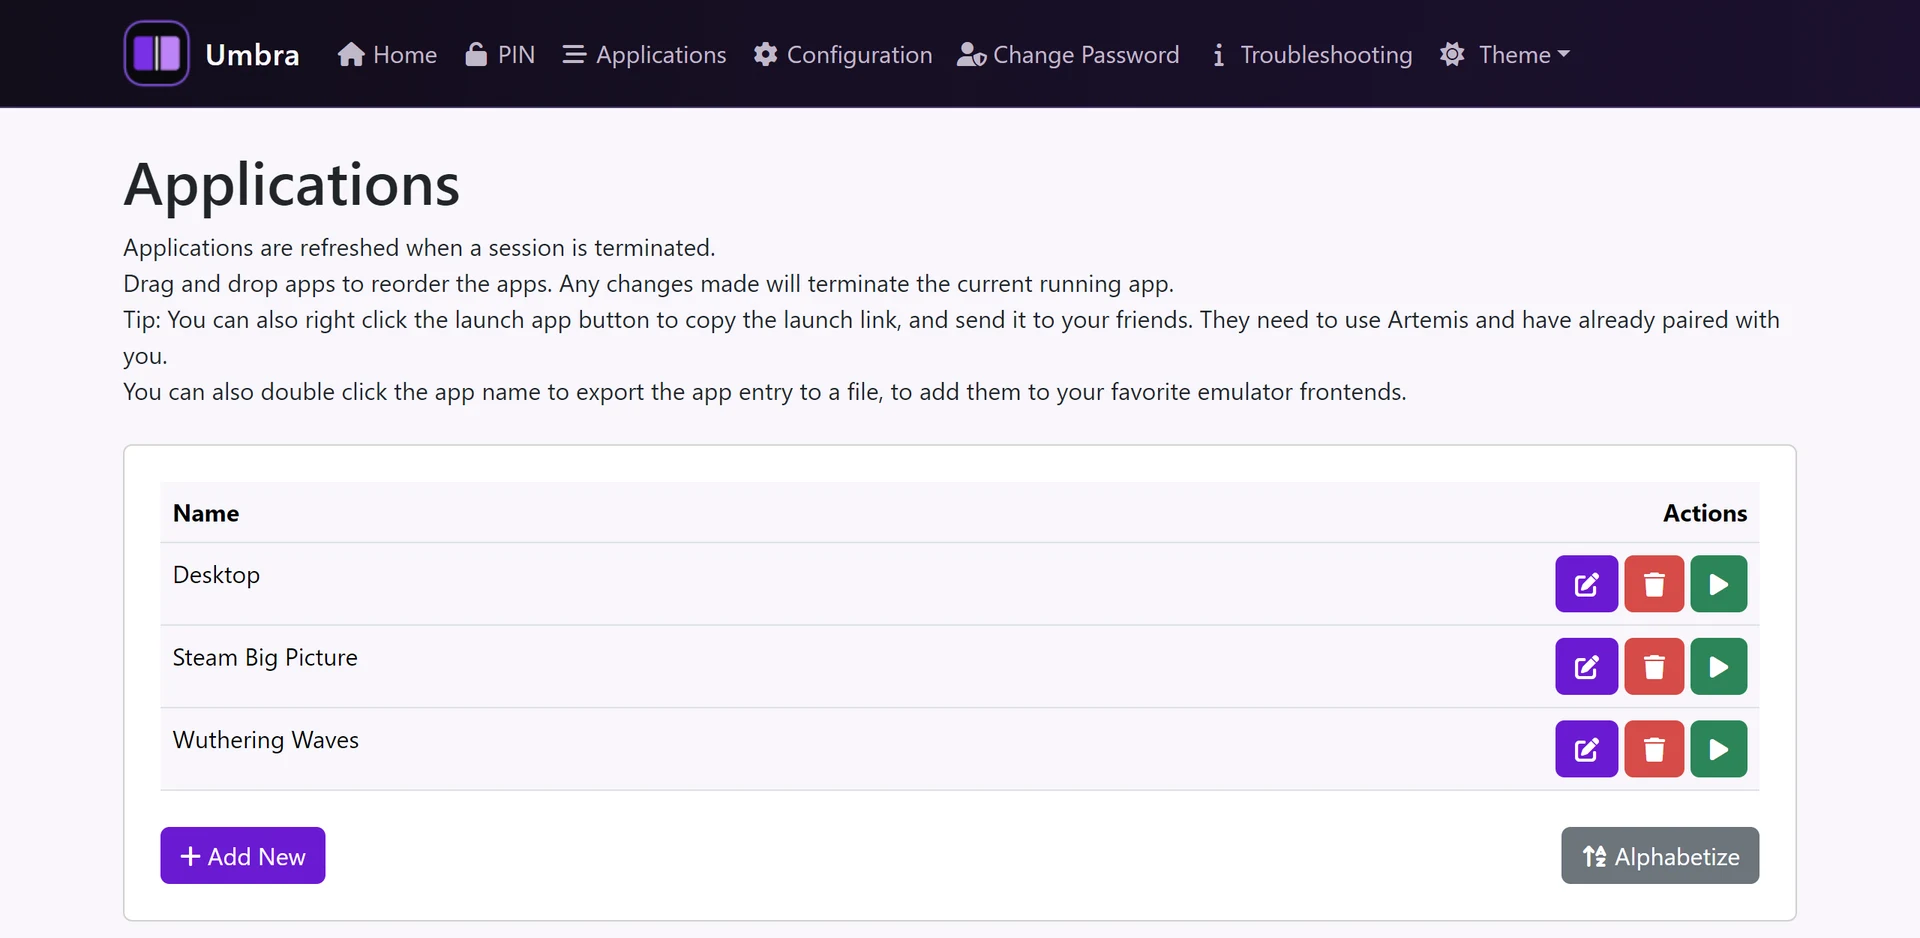Go to the Home page

[387, 55]
